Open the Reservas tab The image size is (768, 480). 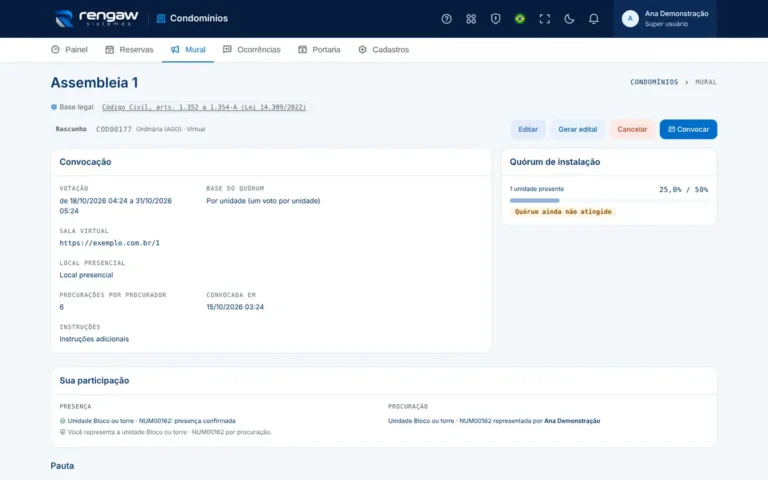pos(129,49)
